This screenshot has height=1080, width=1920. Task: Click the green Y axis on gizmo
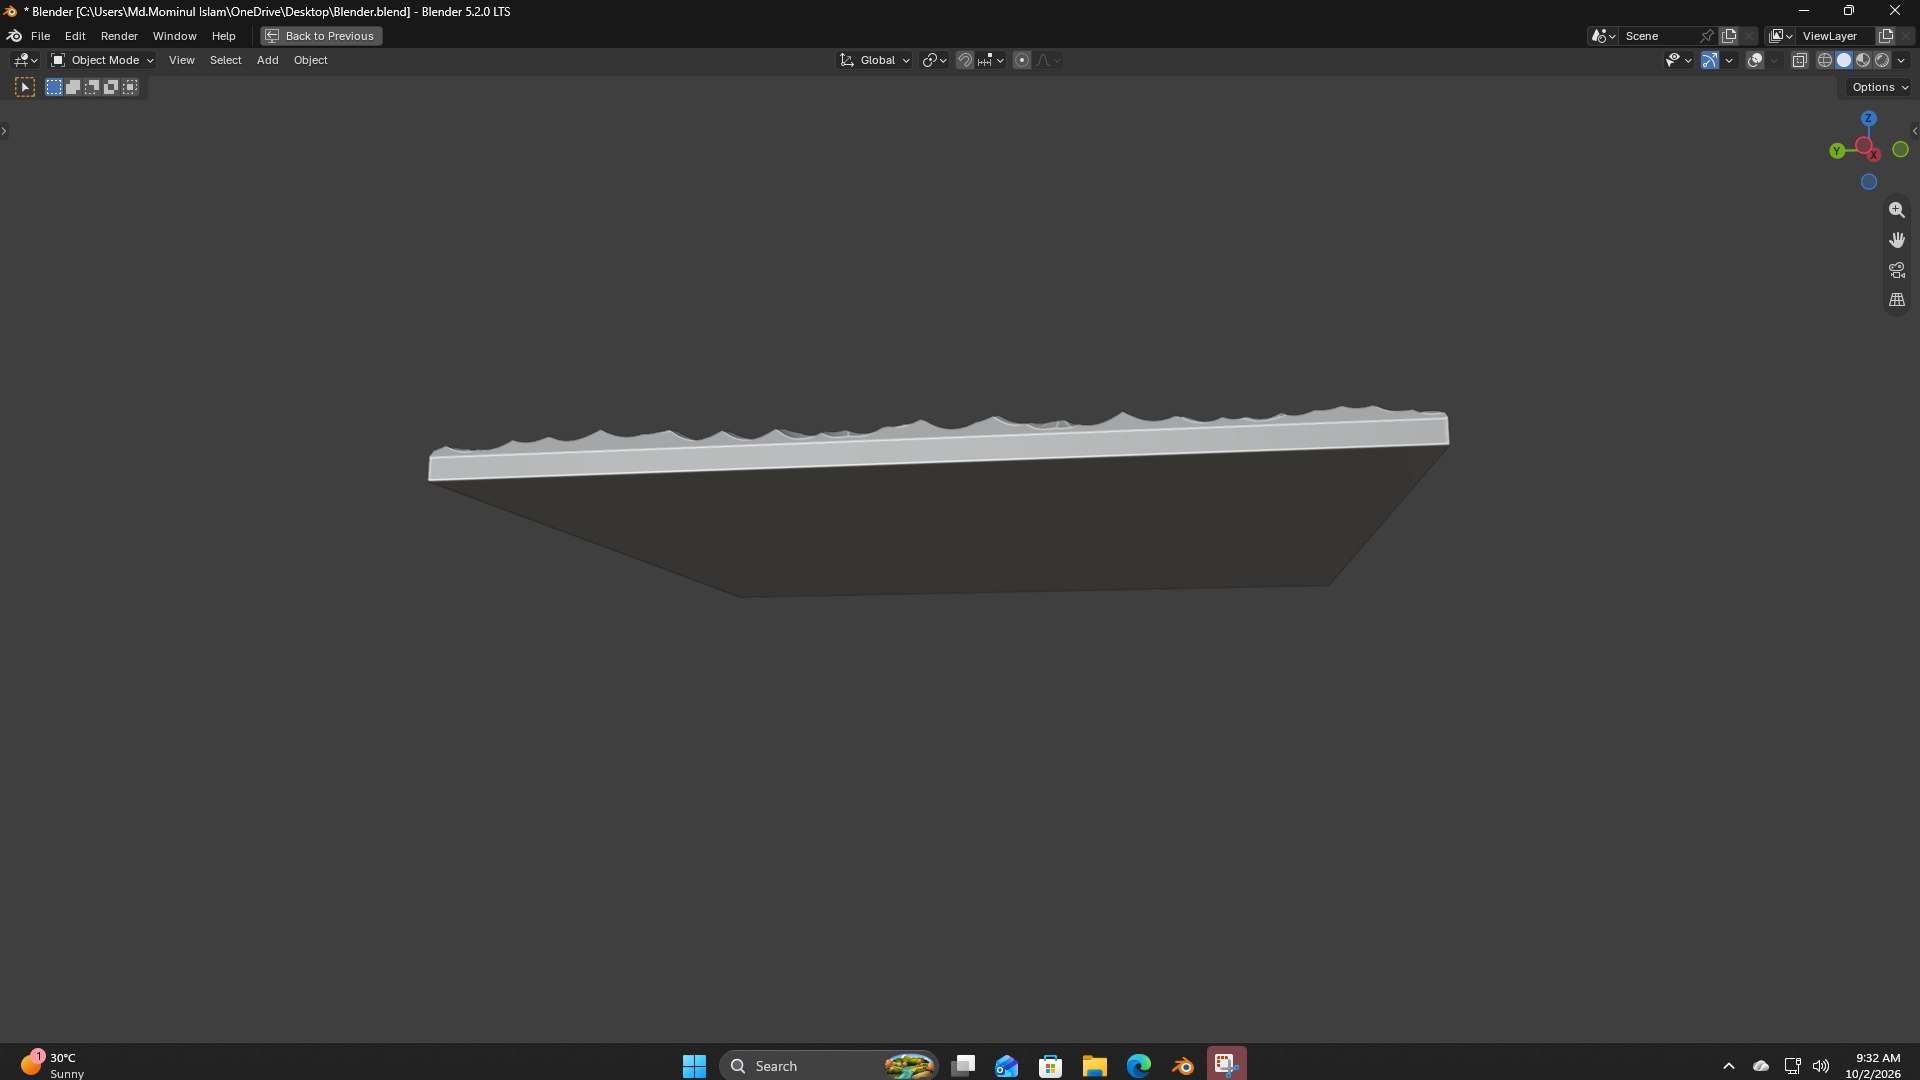point(1837,151)
